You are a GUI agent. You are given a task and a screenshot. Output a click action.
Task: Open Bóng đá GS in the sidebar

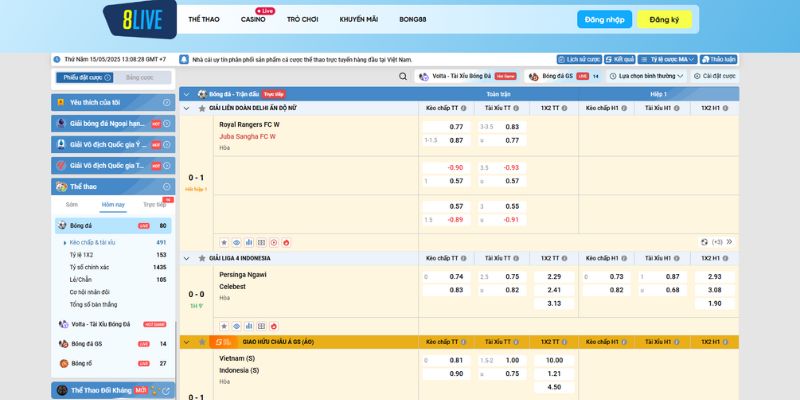(113, 344)
